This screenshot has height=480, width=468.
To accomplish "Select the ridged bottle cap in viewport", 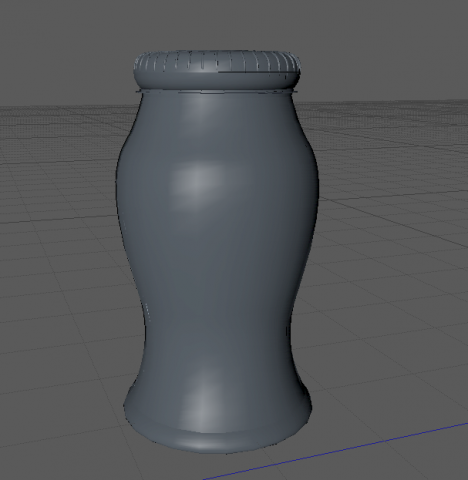I will (217, 70).
